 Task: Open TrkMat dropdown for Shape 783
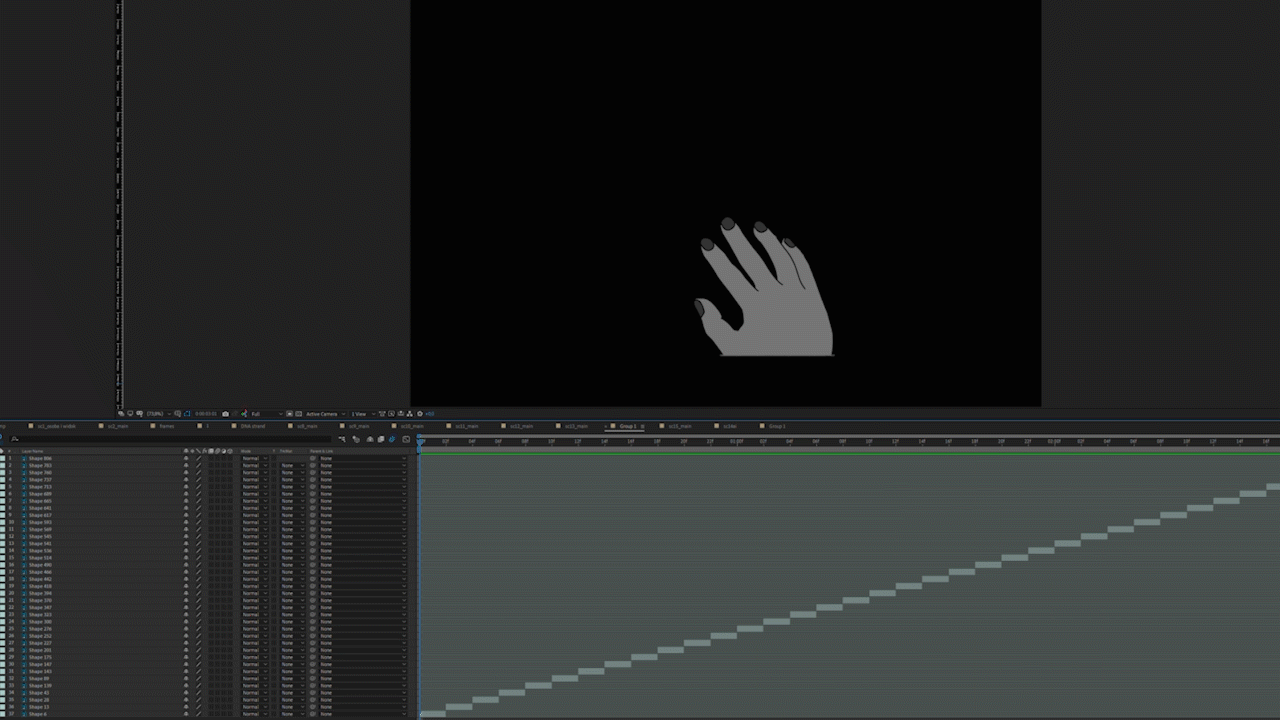tap(292, 465)
